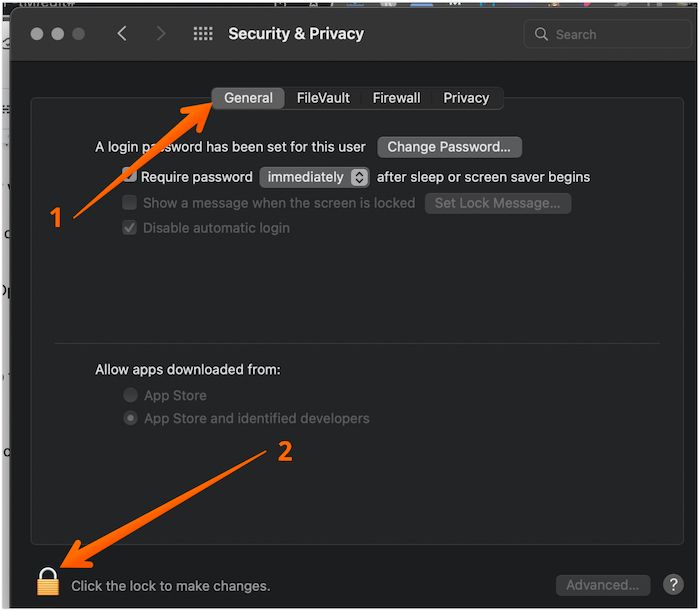Click the Change Password button
700x611 pixels.
click(449, 147)
